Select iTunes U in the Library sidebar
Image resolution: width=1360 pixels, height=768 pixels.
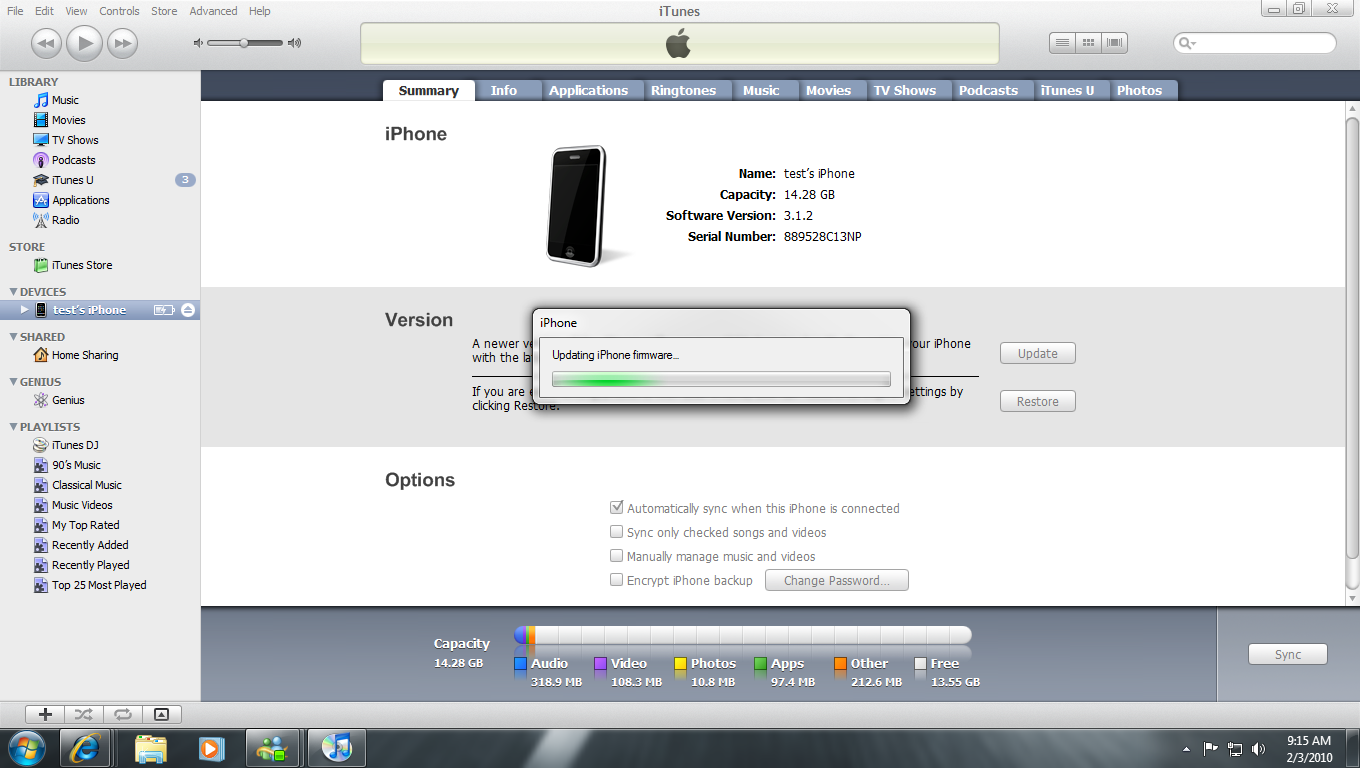(x=63, y=180)
